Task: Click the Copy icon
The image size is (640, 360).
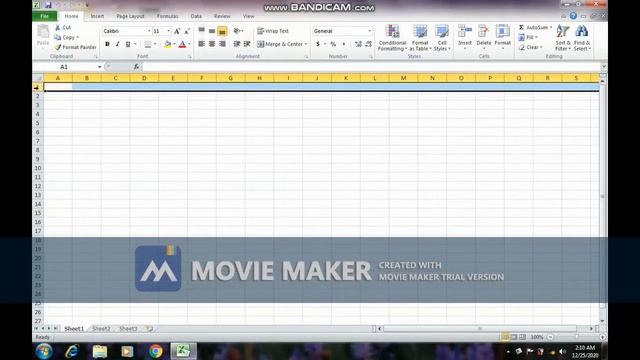Action: 58,37
